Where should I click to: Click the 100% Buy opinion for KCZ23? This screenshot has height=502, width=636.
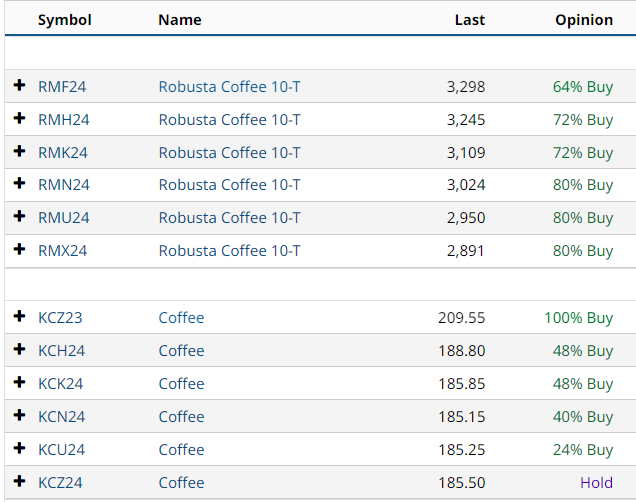click(578, 318)
